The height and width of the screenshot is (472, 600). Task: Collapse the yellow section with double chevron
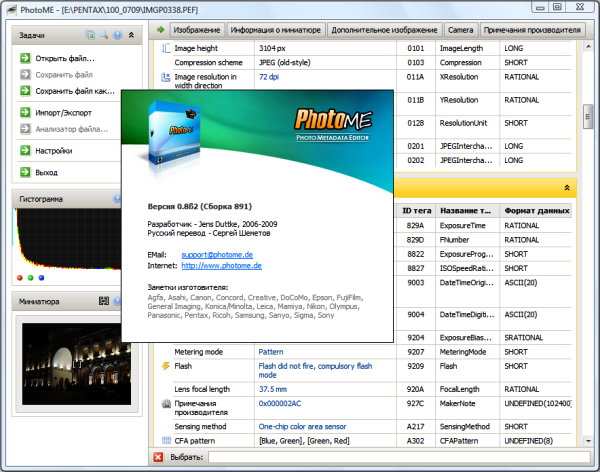[x=567, y=188]
